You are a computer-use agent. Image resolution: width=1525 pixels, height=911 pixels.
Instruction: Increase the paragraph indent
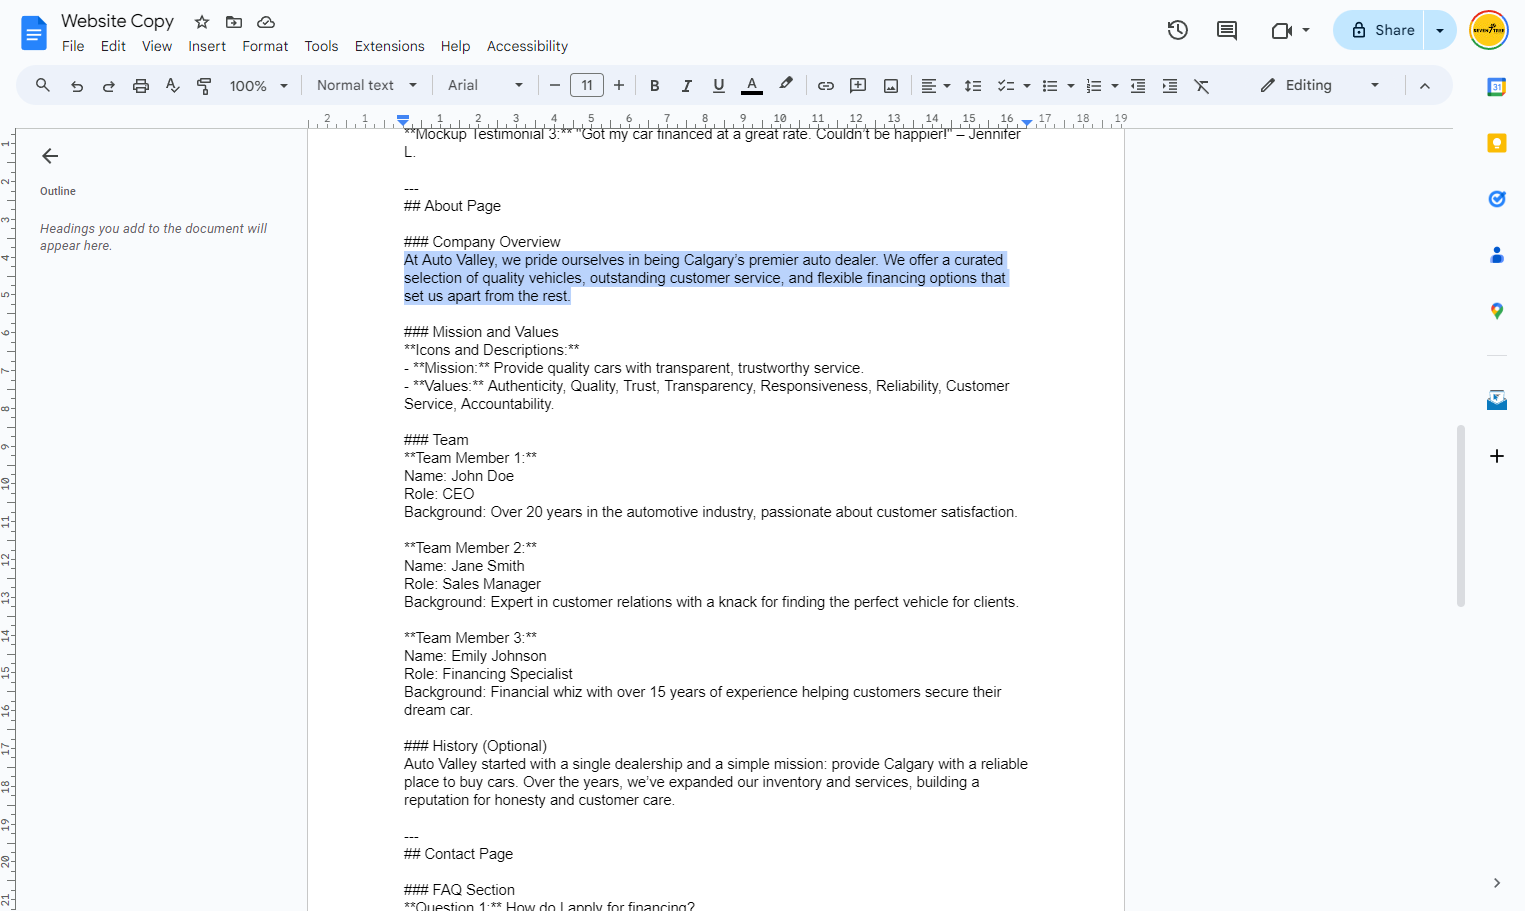pyautogui.click(x=1170, y=86)
